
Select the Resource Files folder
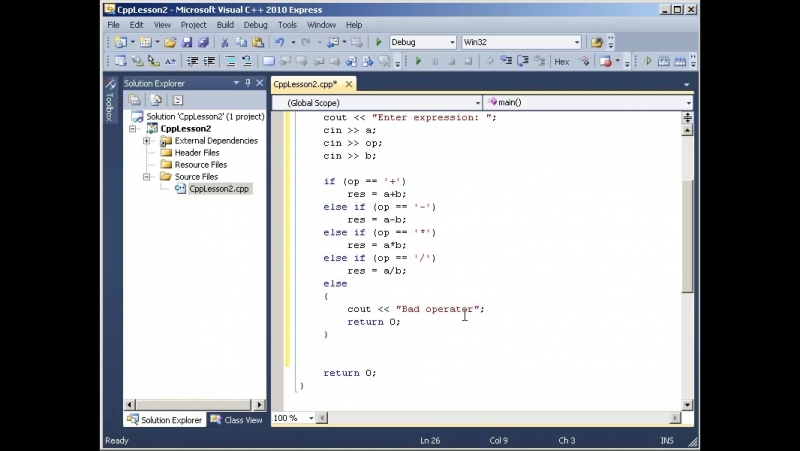click(x=201, y=165)
